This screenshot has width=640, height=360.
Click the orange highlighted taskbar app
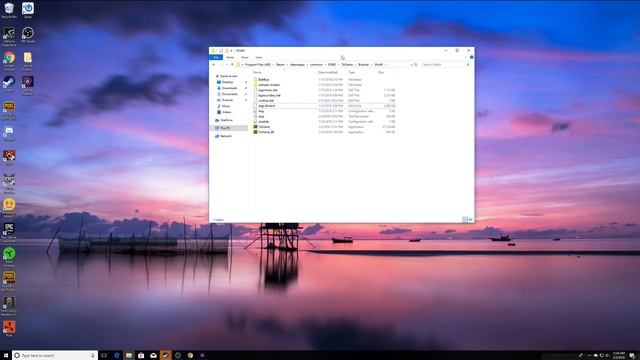(165, 356)
